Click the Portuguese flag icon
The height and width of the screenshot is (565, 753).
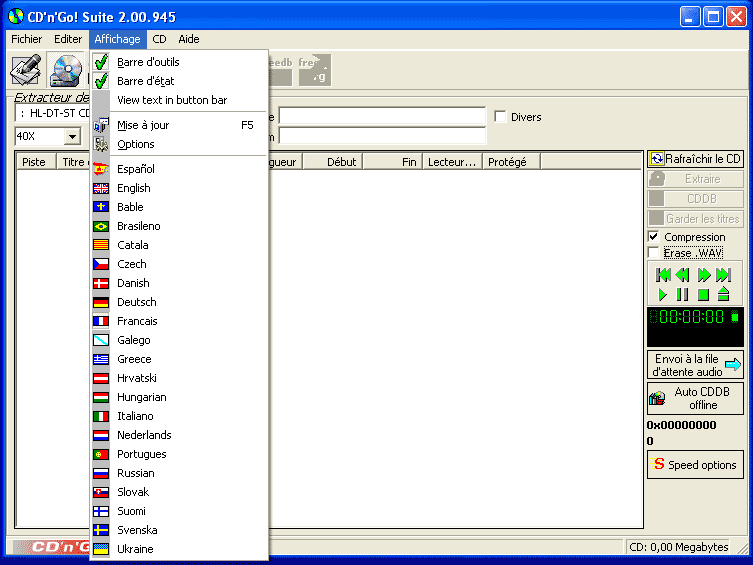(x=101, y=454)
